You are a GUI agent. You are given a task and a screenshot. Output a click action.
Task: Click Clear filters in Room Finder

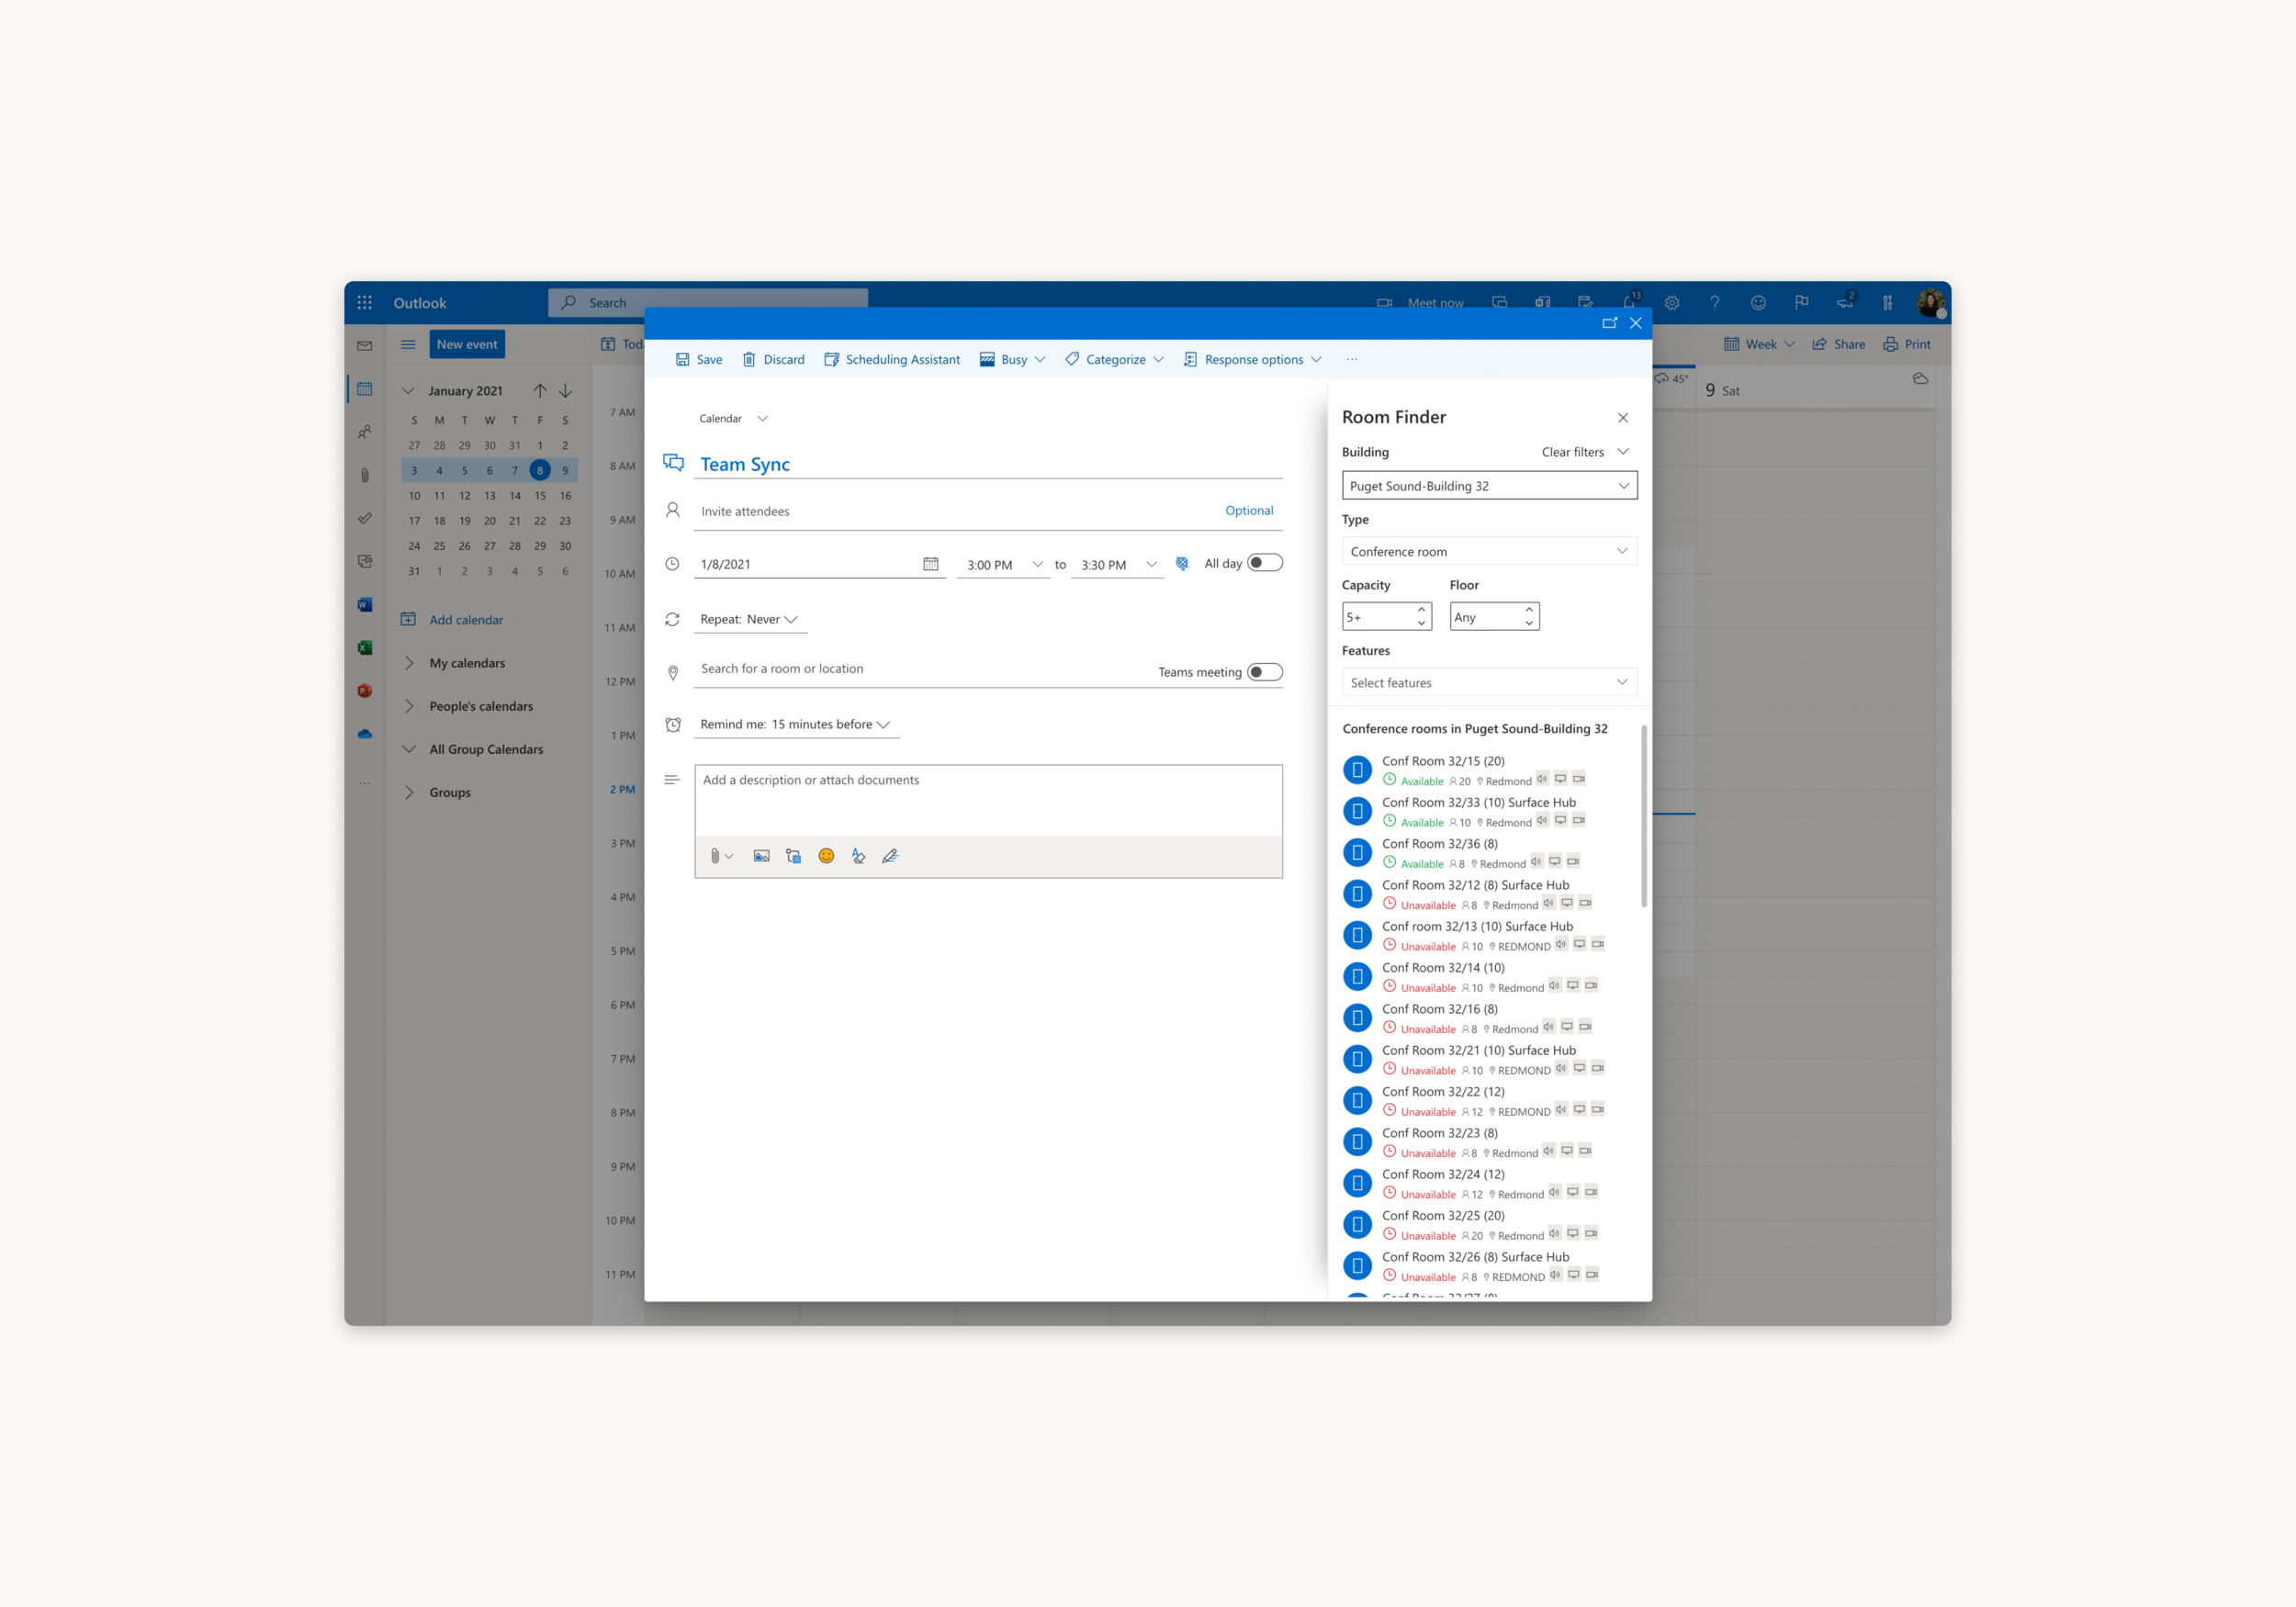pyautogui.click(x=1572, y=452)
